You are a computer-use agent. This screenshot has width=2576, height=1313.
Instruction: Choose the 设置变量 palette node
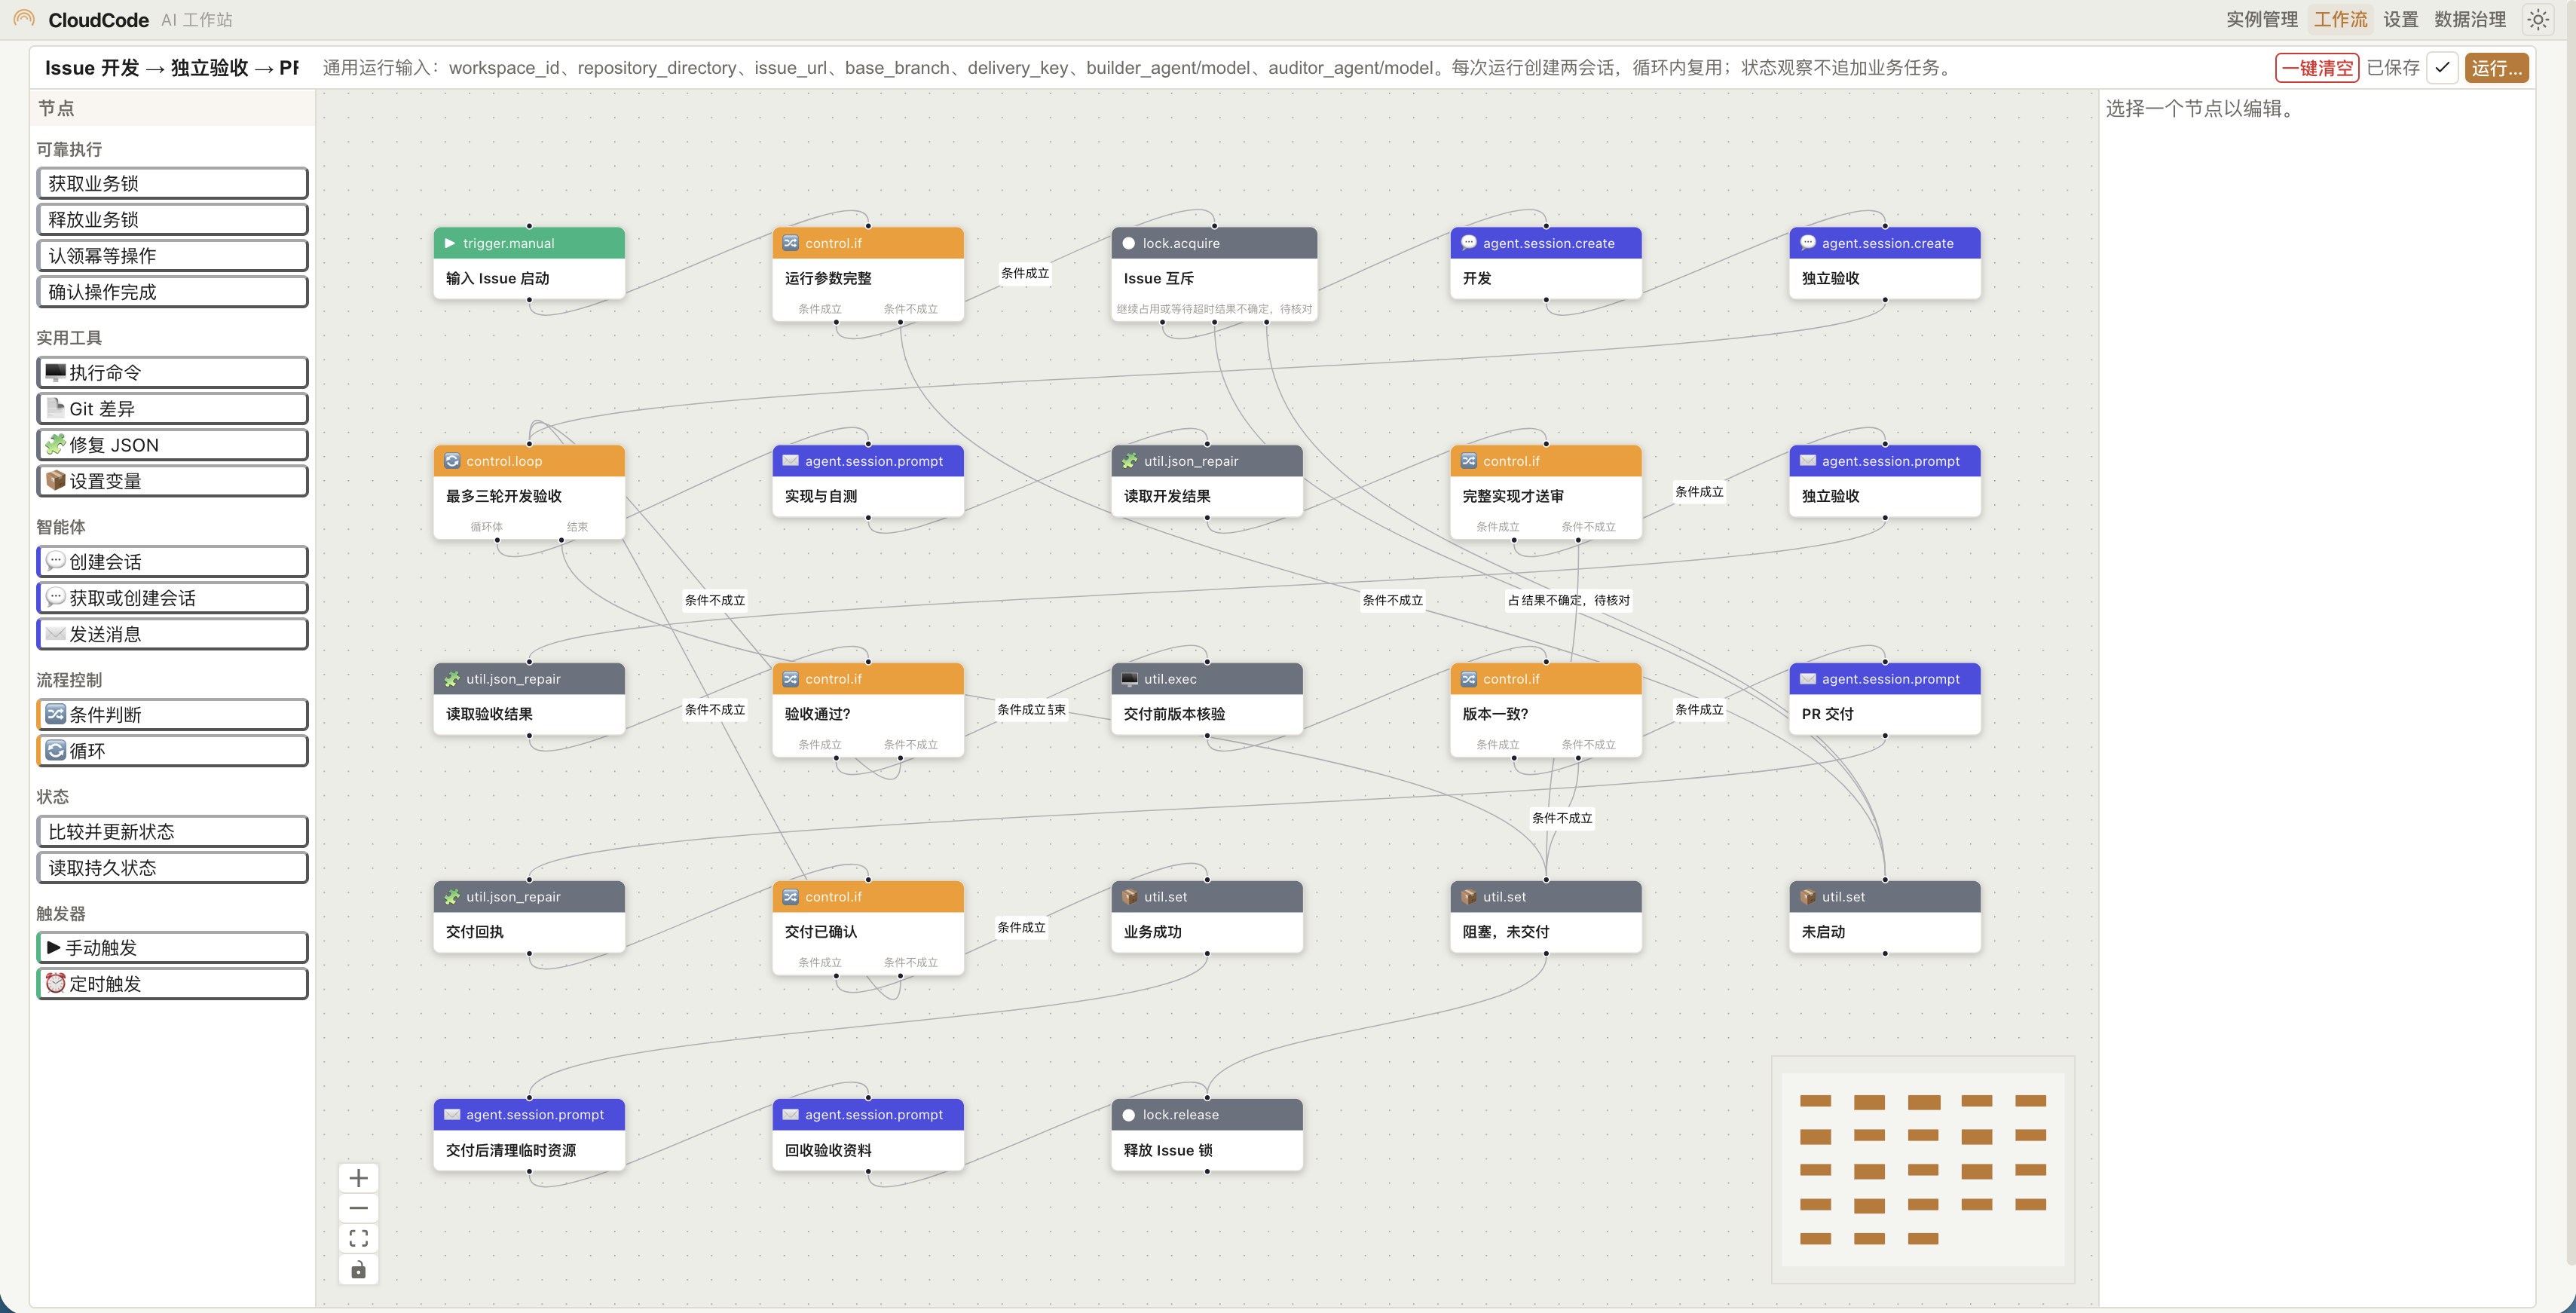[172, 480]
